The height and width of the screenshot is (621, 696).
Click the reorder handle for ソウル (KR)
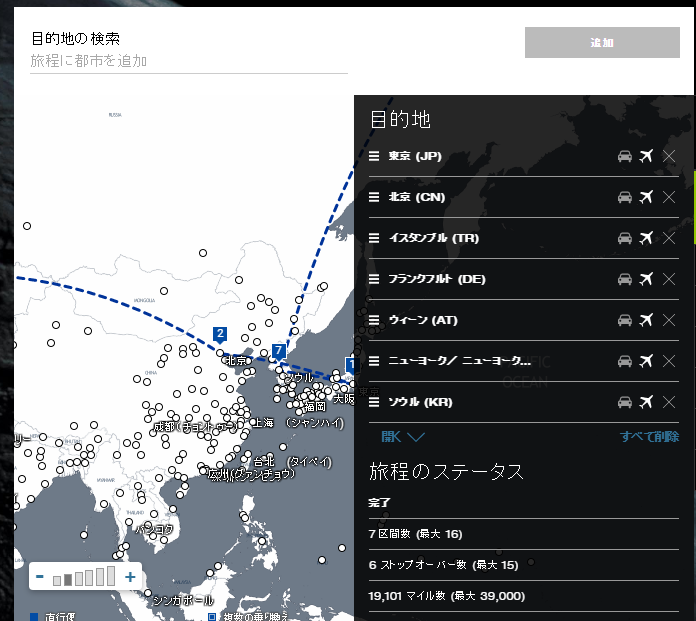click(374, 402)
